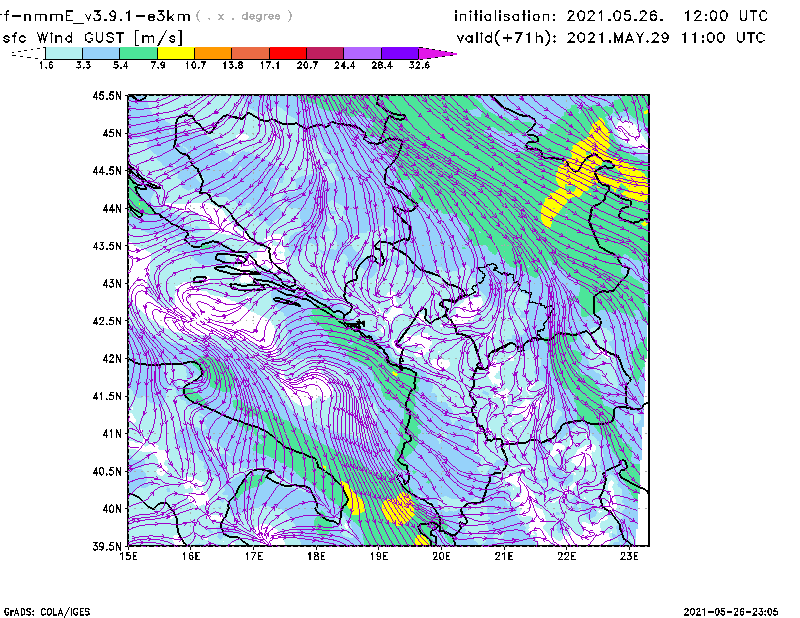The height and width of the screenshot is (618, 800).
Task: Pick the green 5.4–7.9 legend swatch
Action: pos(138,53)
